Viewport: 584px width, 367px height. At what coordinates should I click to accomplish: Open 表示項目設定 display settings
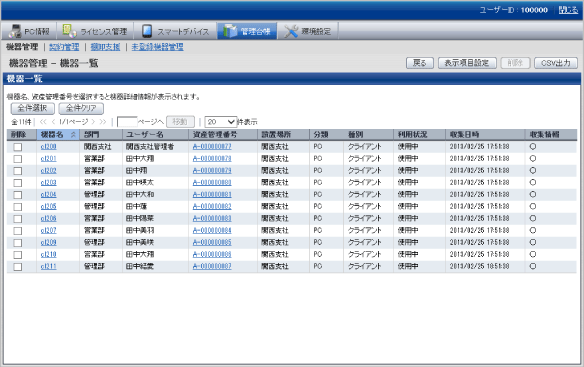pyautogui.click(x=467, y=63)
